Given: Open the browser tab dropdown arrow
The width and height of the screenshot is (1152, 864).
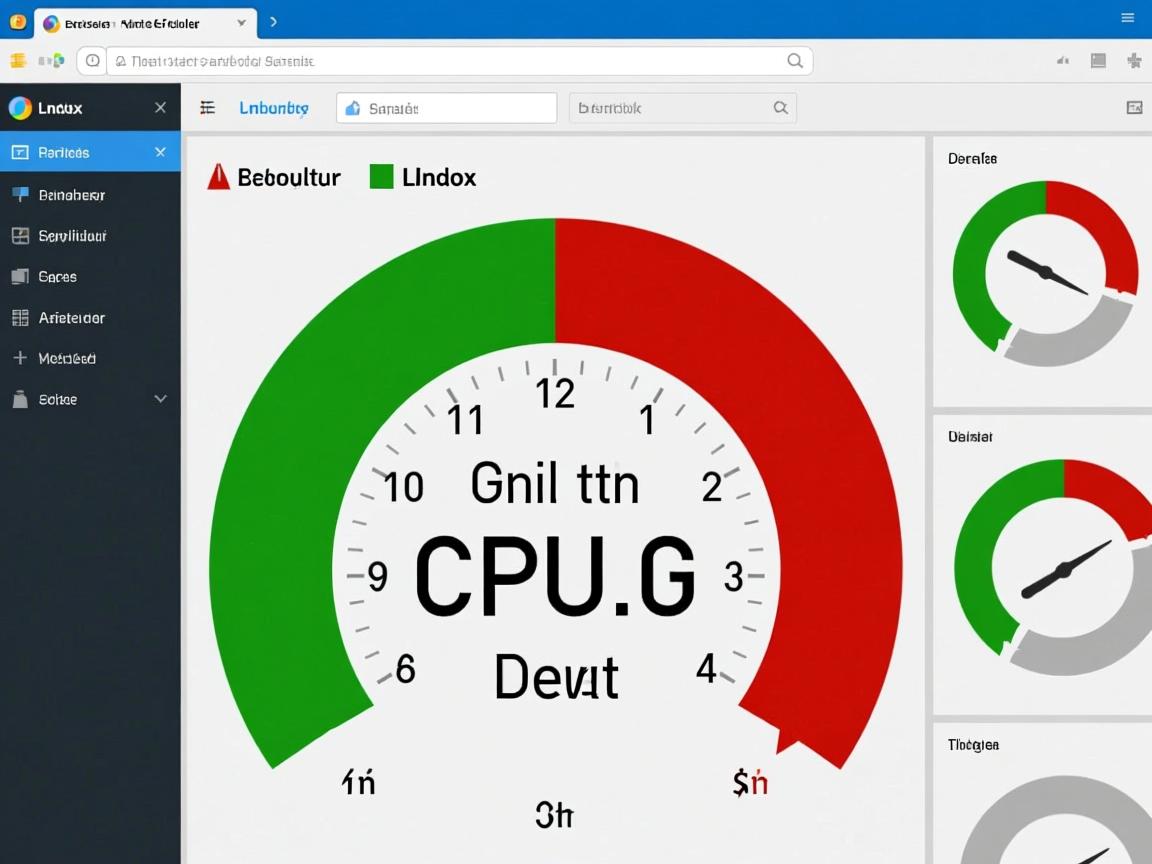Looking at the screenshot, I should (x=241, y=22).
